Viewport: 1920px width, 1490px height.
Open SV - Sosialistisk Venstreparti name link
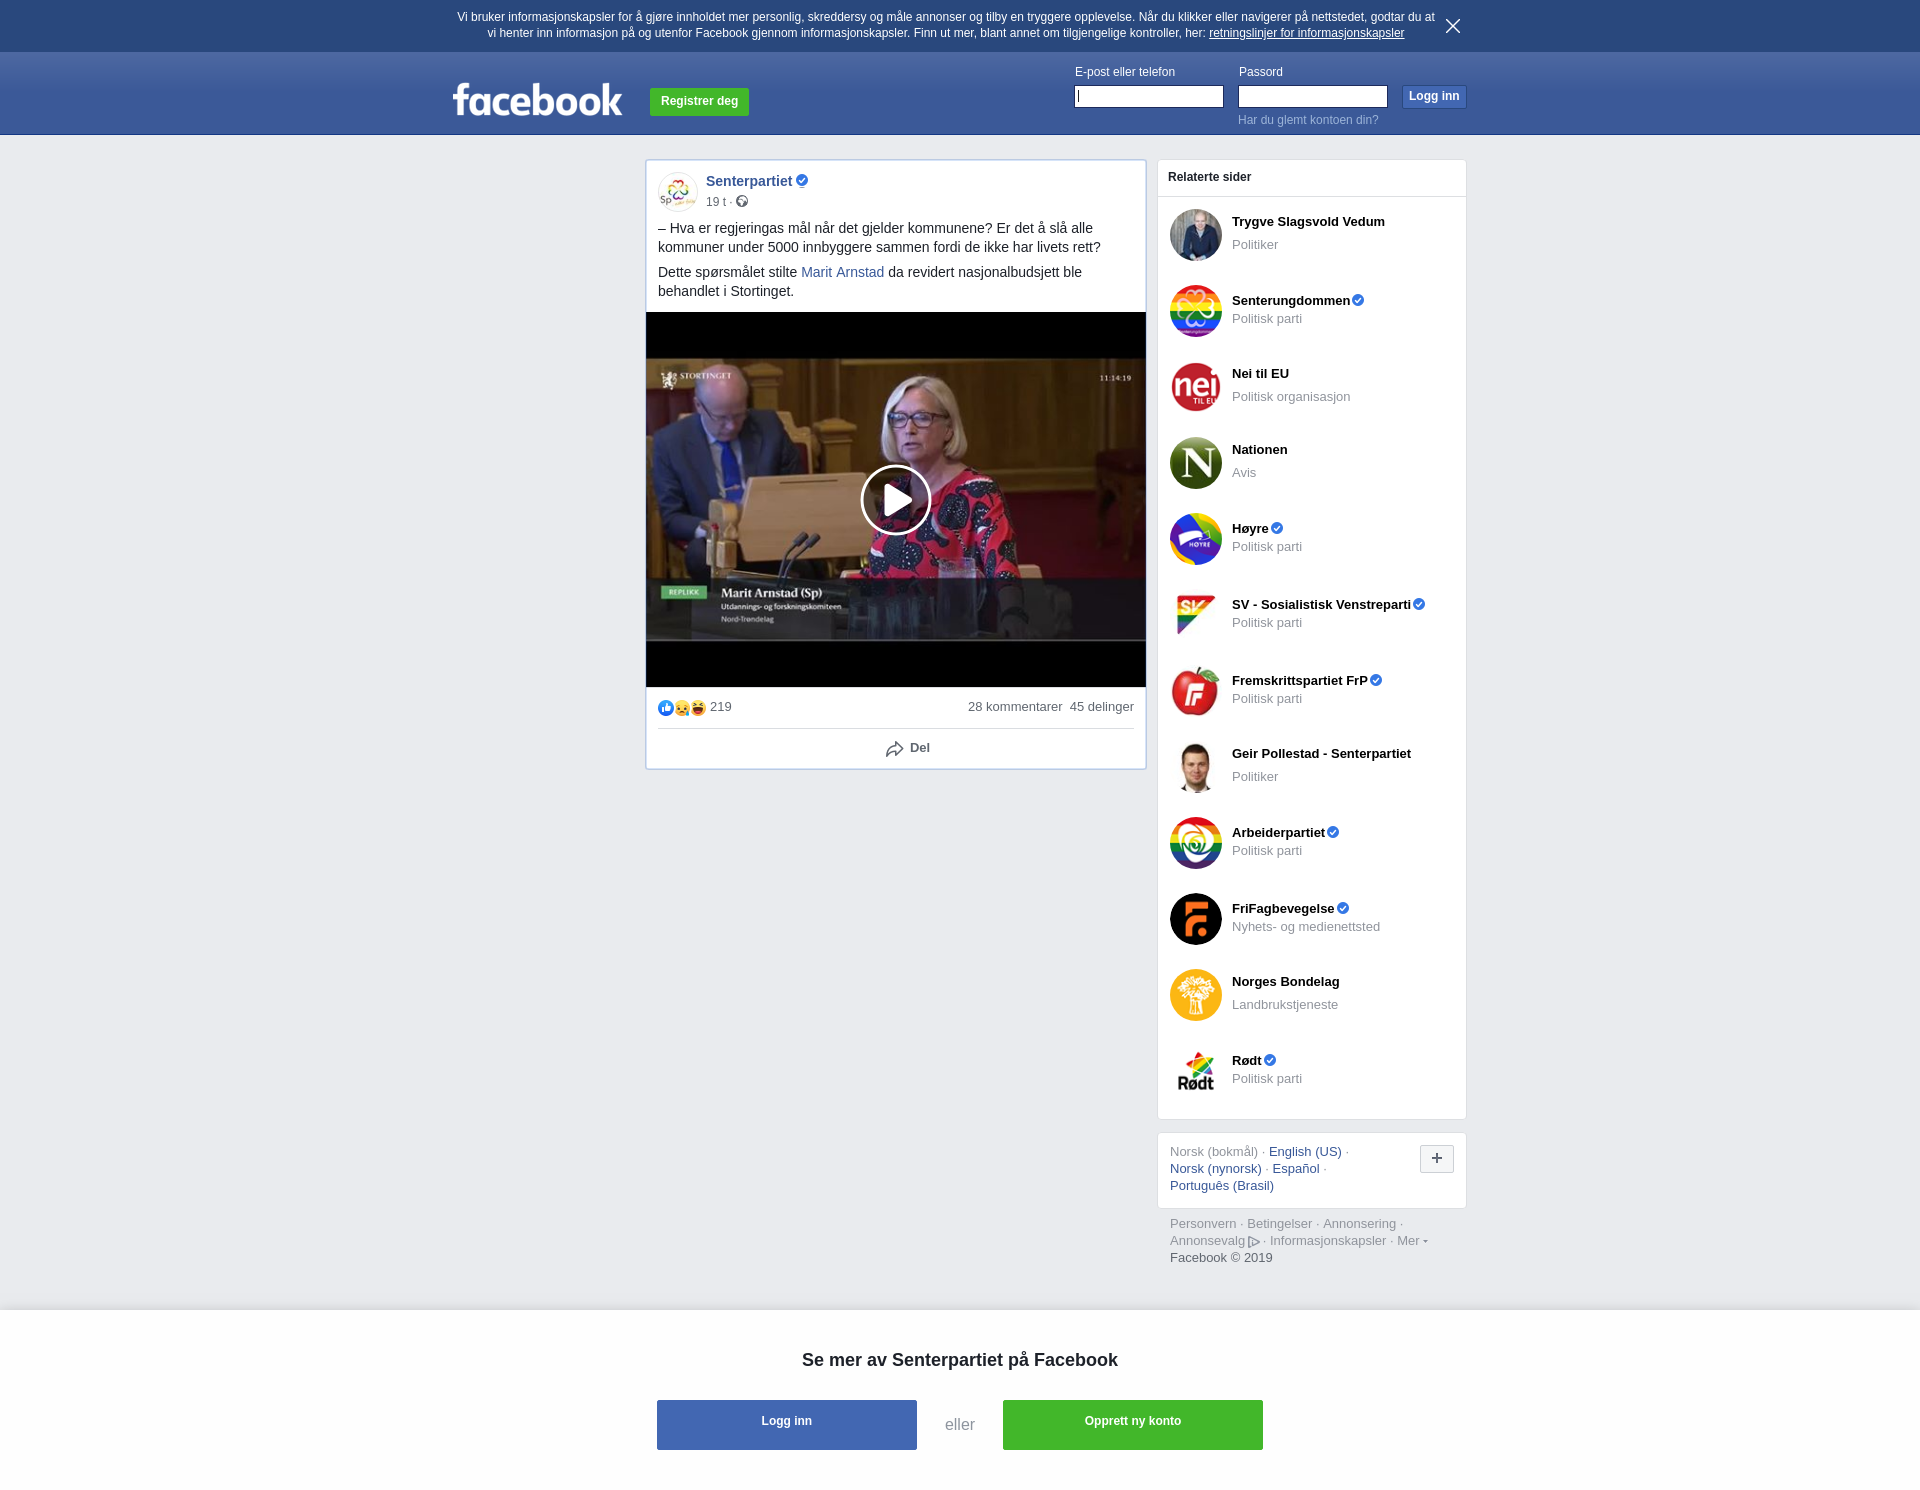pos(1321,605)
